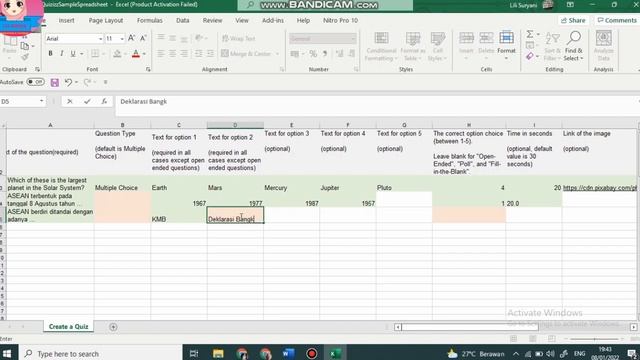This screenshot has height=360, width=640.
Task: Open Format as Table
Action: click(413, 47)
